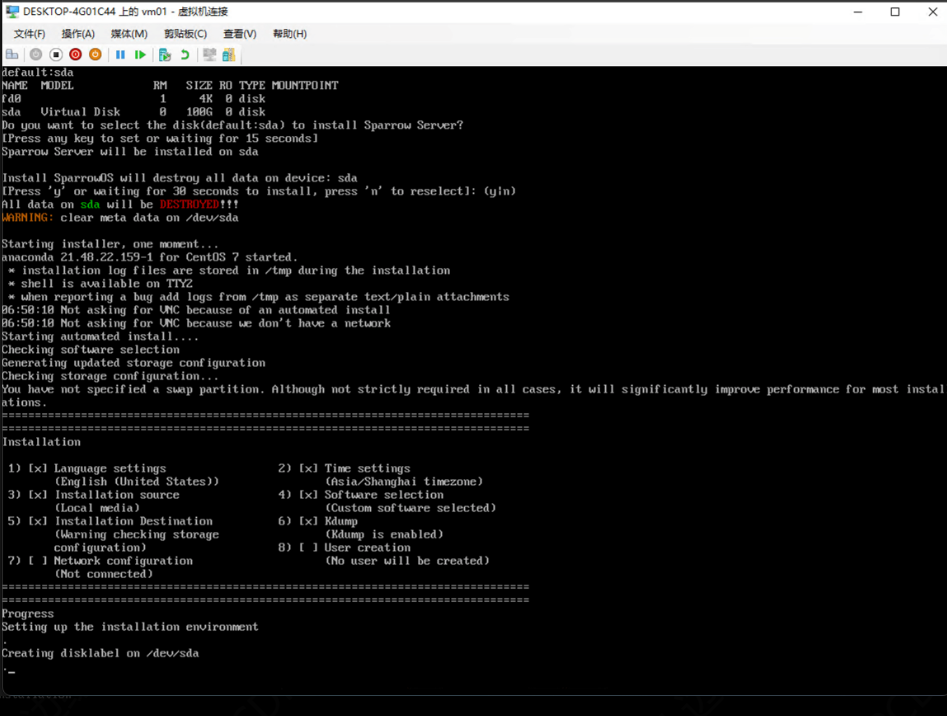Viewport: 947px width, 716px height.
Task: Click the 'Progress' heading
Action: pyautogui.click(x=28, y=615)
